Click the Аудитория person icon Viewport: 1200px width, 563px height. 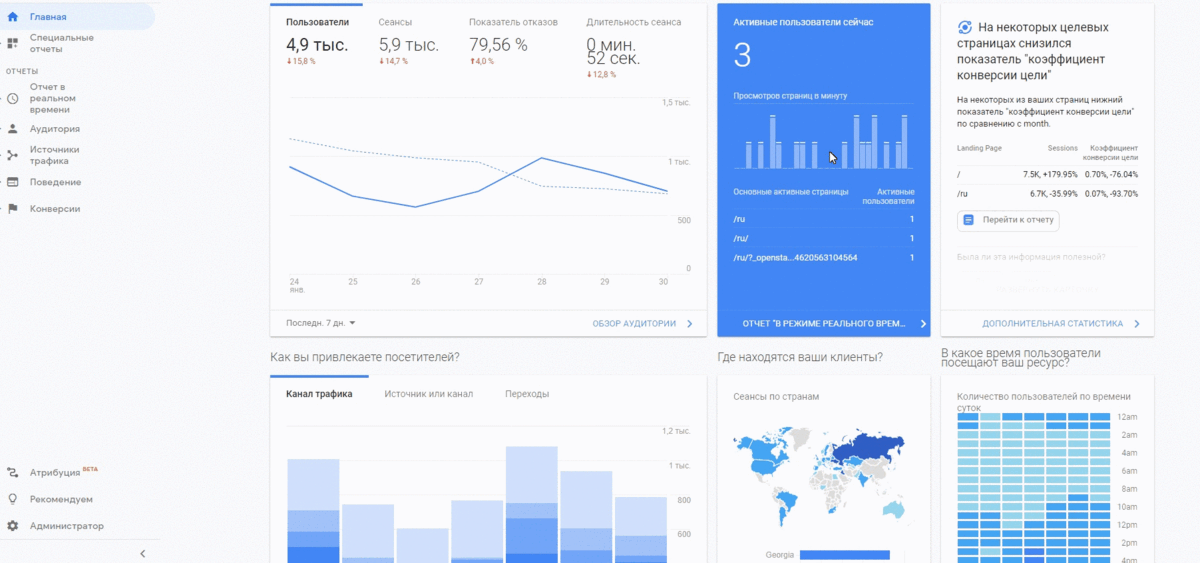pyautogui.click(x=12, y=129)
